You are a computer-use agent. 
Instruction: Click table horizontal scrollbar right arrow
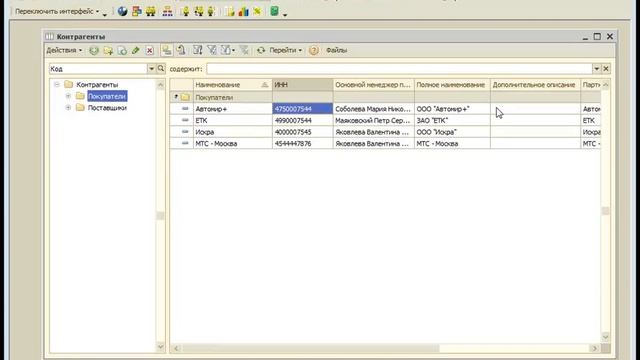[595, 348]
